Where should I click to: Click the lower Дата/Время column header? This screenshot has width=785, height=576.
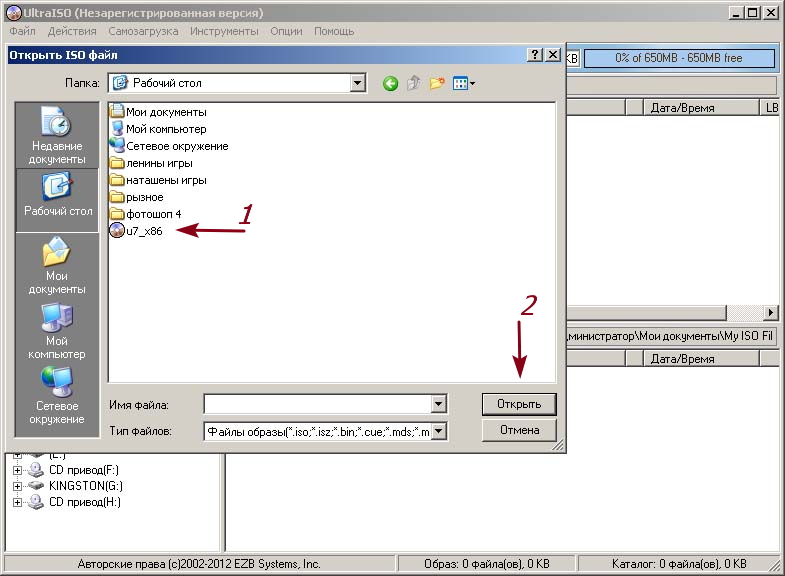(701, 358)
